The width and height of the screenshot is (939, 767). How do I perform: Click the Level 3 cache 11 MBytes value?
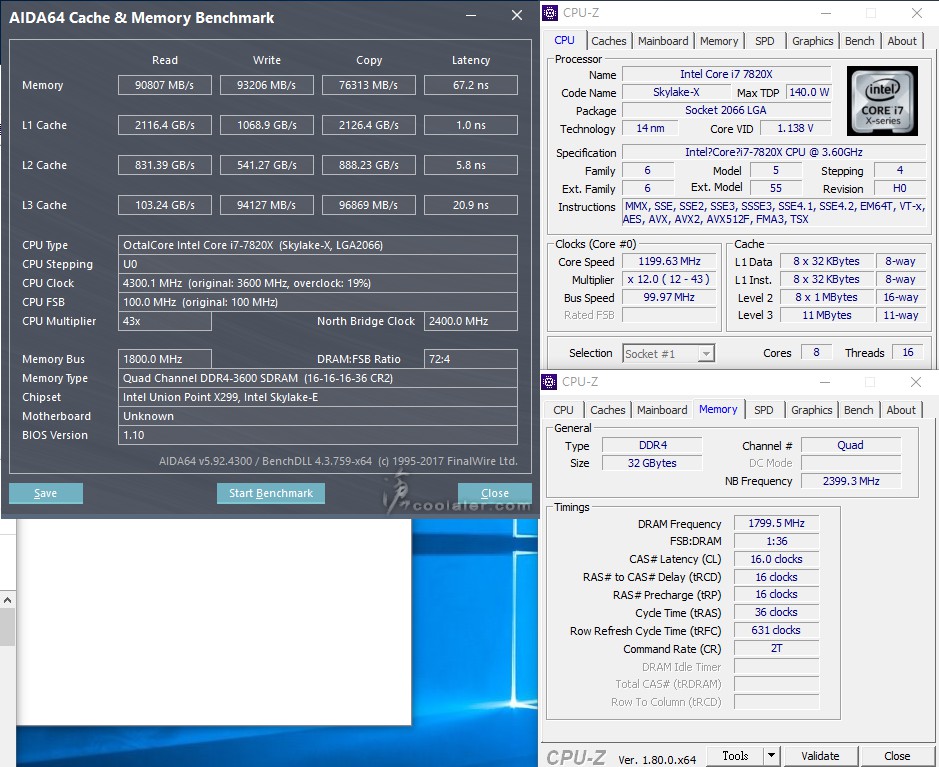coord(826,315)
